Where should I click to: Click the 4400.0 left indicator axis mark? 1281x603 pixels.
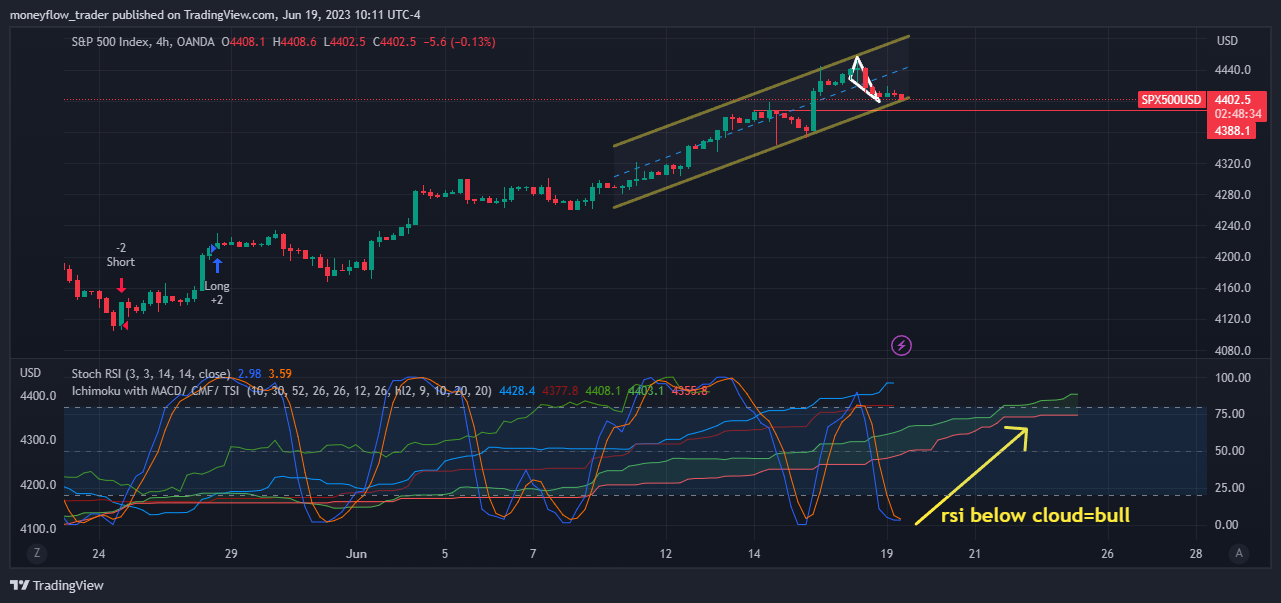tap(39, 396)
